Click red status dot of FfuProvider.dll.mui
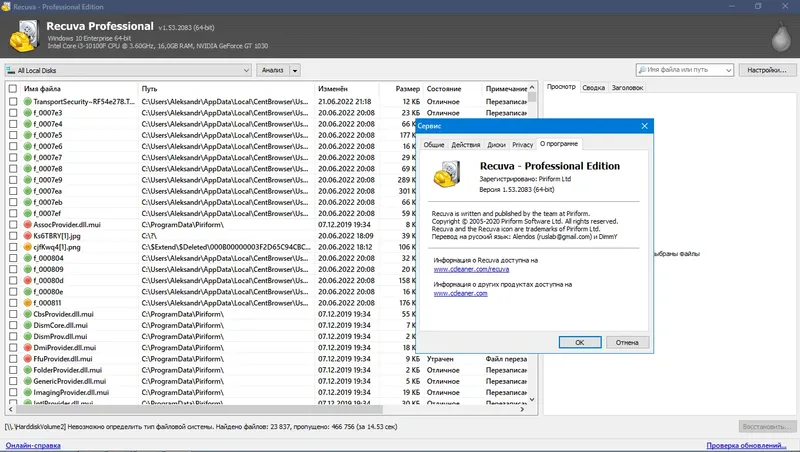 click(x=28, y=359)
